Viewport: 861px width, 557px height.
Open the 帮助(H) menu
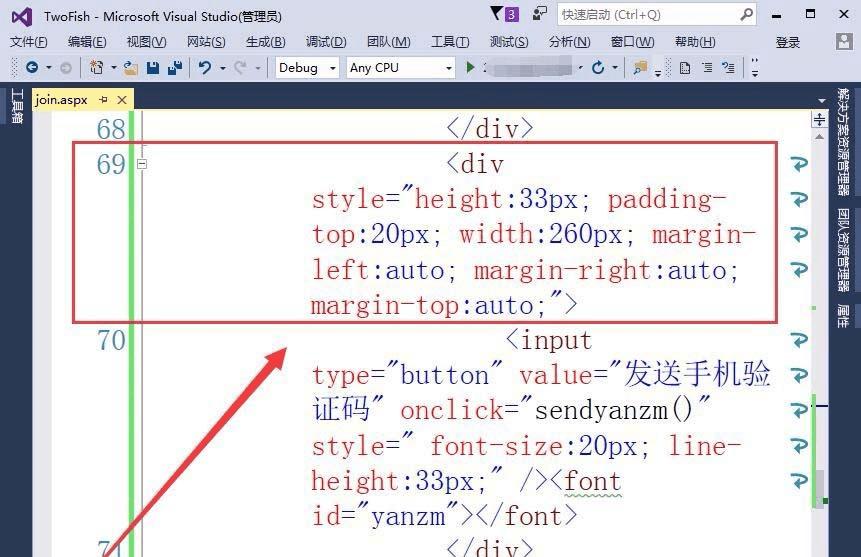(695, 42)
